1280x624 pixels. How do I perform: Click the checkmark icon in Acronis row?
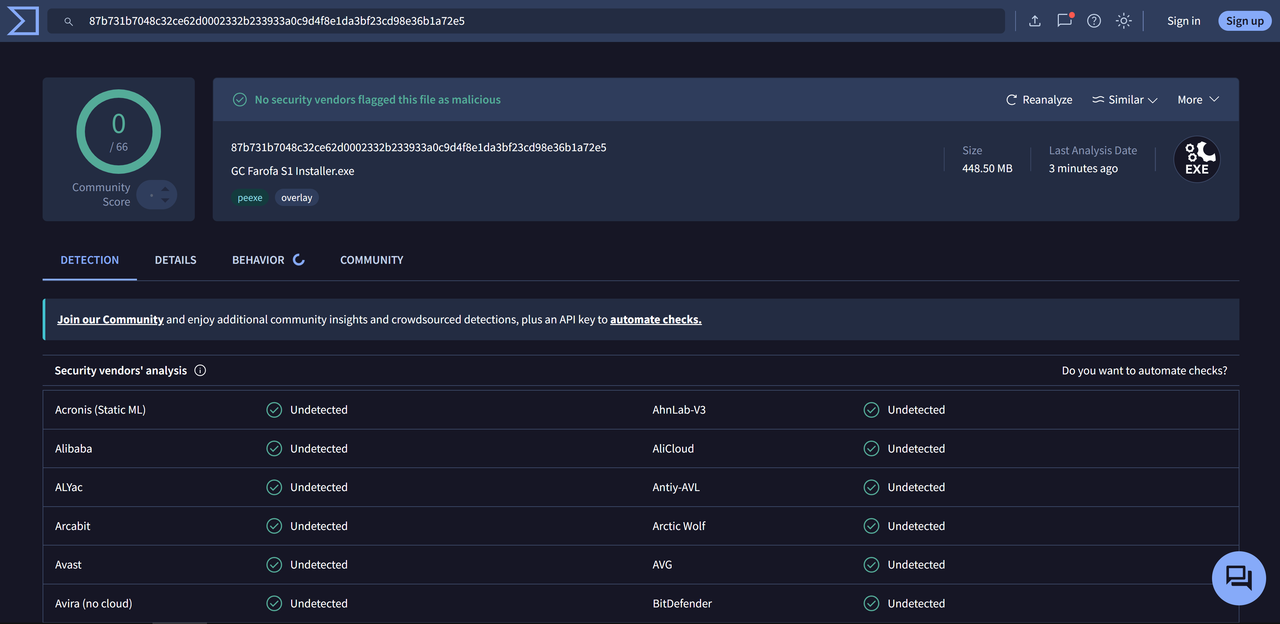tap(274, 410)
